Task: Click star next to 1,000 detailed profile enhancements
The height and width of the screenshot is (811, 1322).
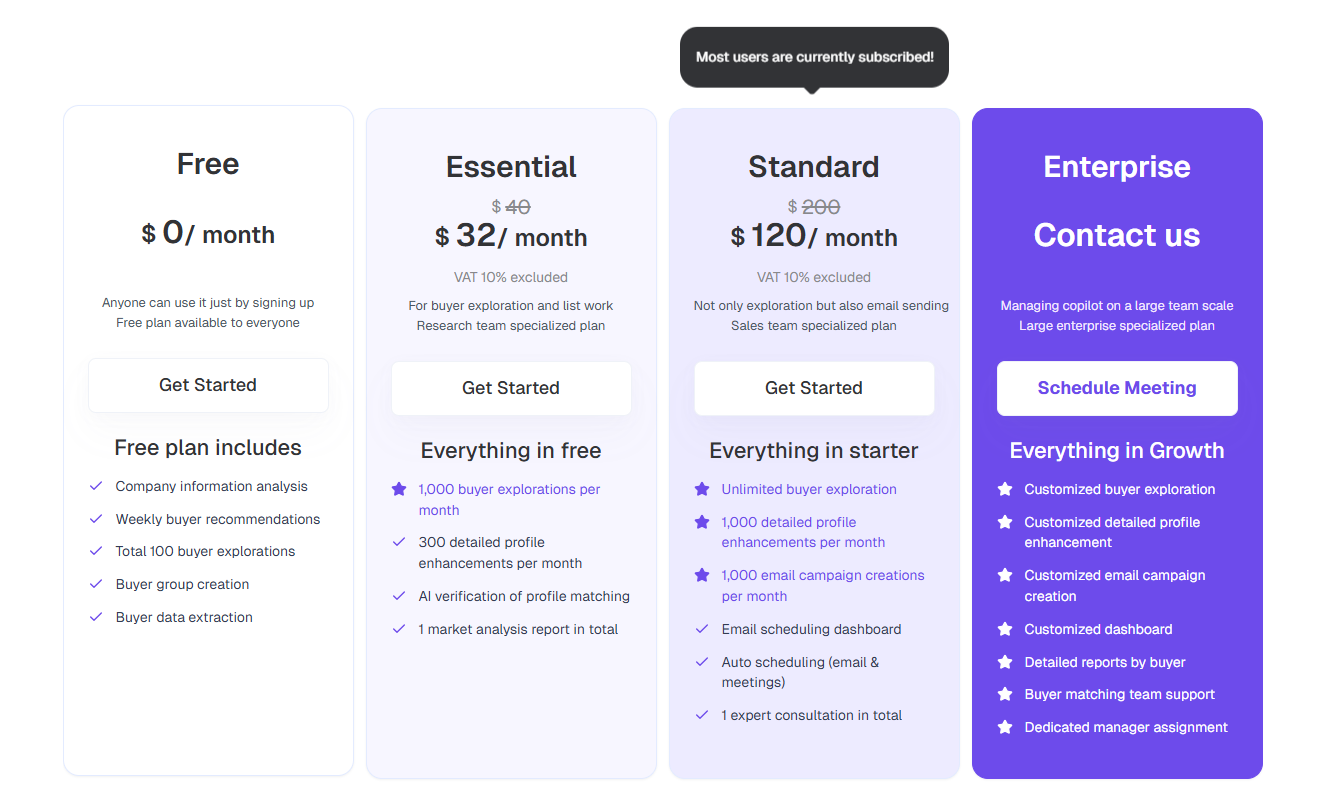Action: click(702, 522)
